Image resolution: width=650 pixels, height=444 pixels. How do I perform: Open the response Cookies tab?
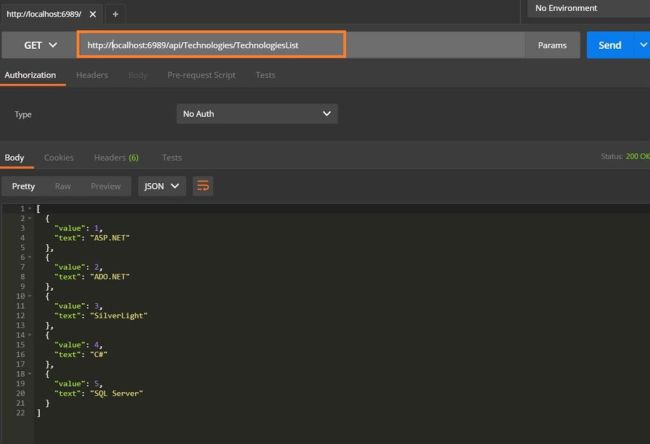pyautogui.click(x=59, y=158)
